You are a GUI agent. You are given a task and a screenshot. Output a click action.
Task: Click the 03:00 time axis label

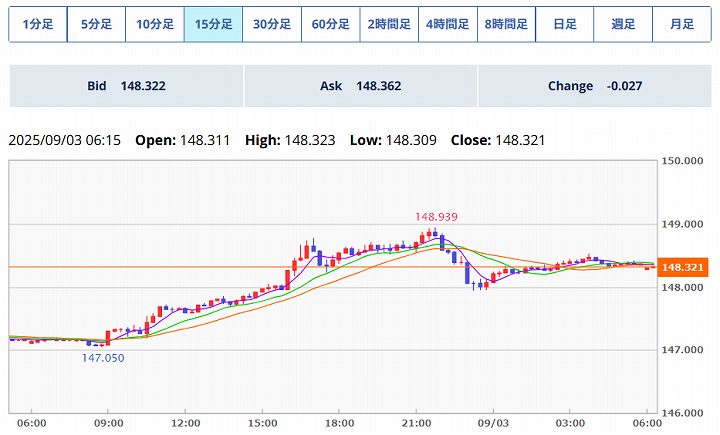point(570,423)
